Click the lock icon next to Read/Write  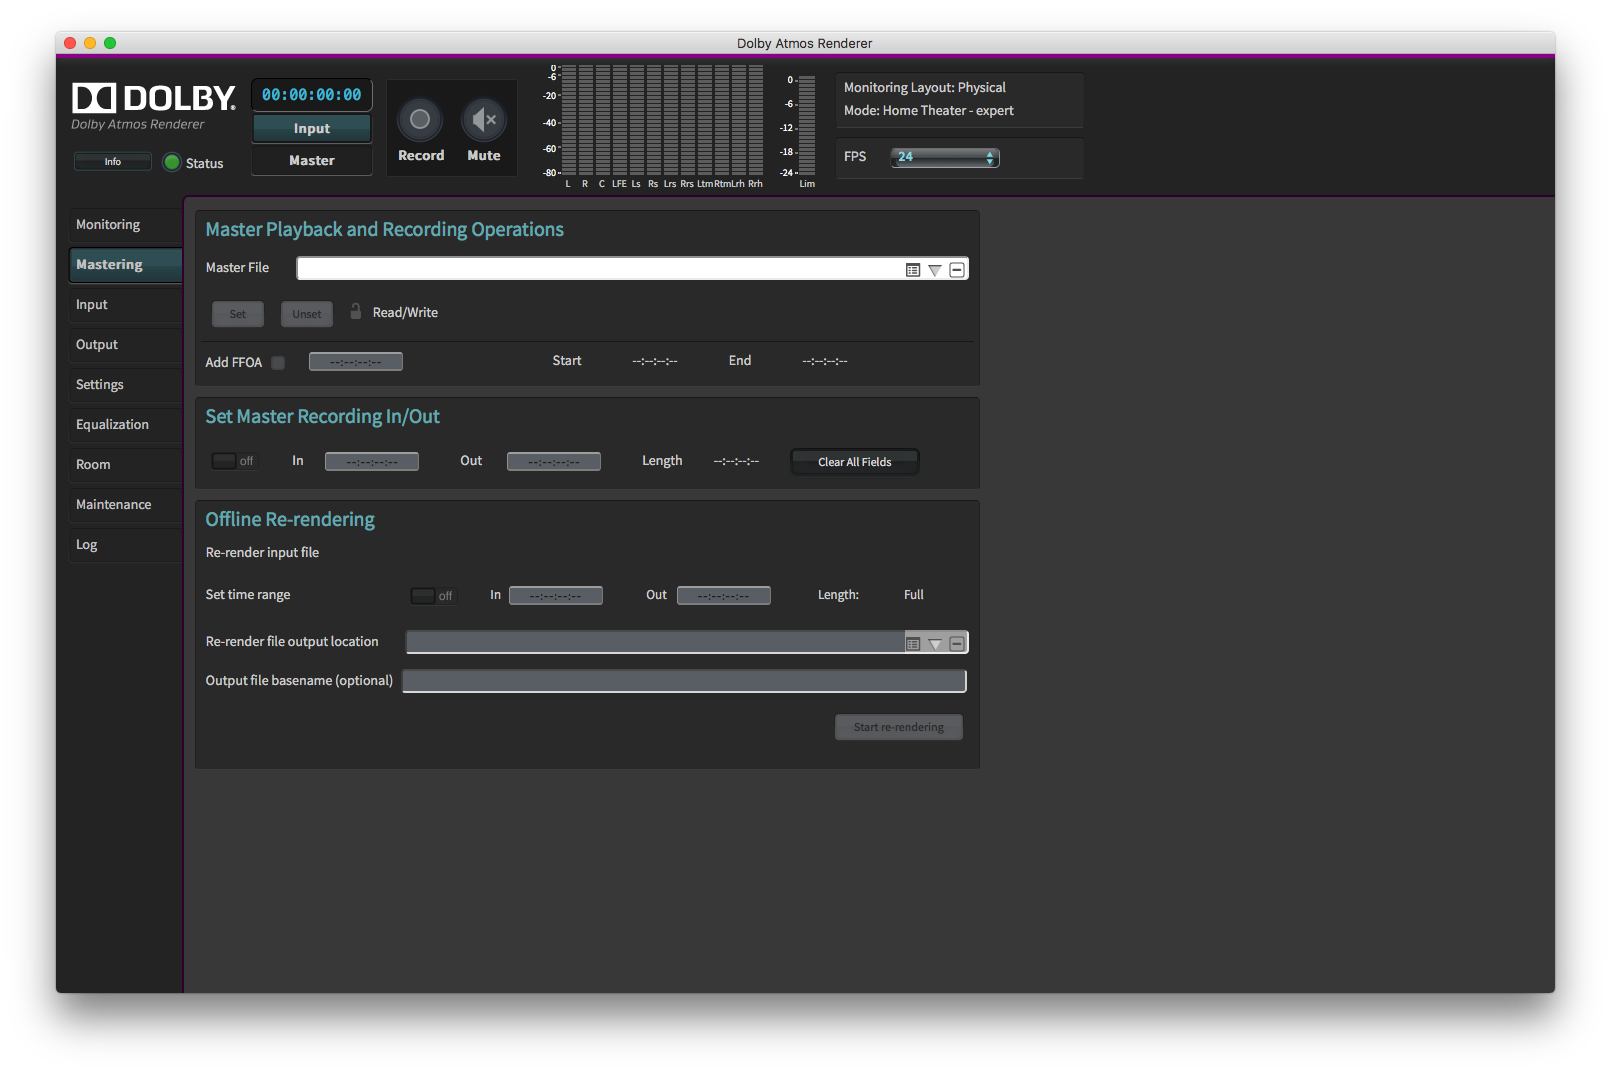pyautogui.click(x=356, y=311)
